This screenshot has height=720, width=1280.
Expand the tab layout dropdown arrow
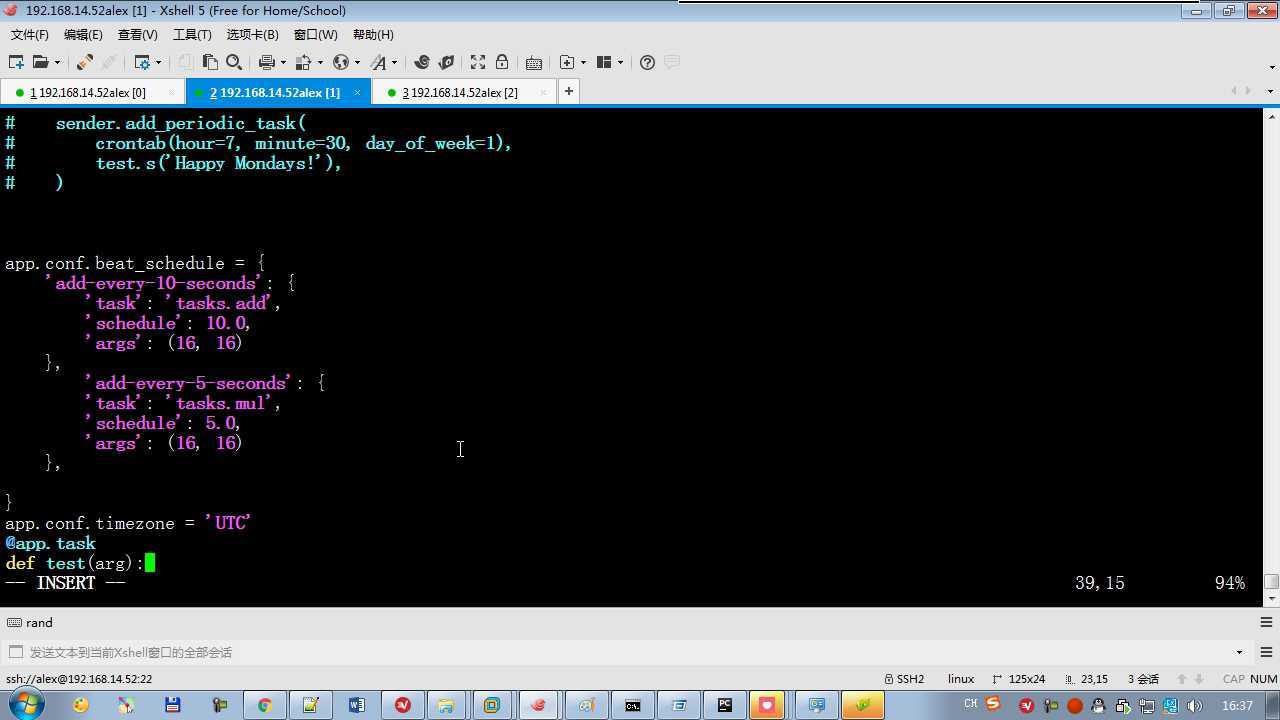pos(621,62)
